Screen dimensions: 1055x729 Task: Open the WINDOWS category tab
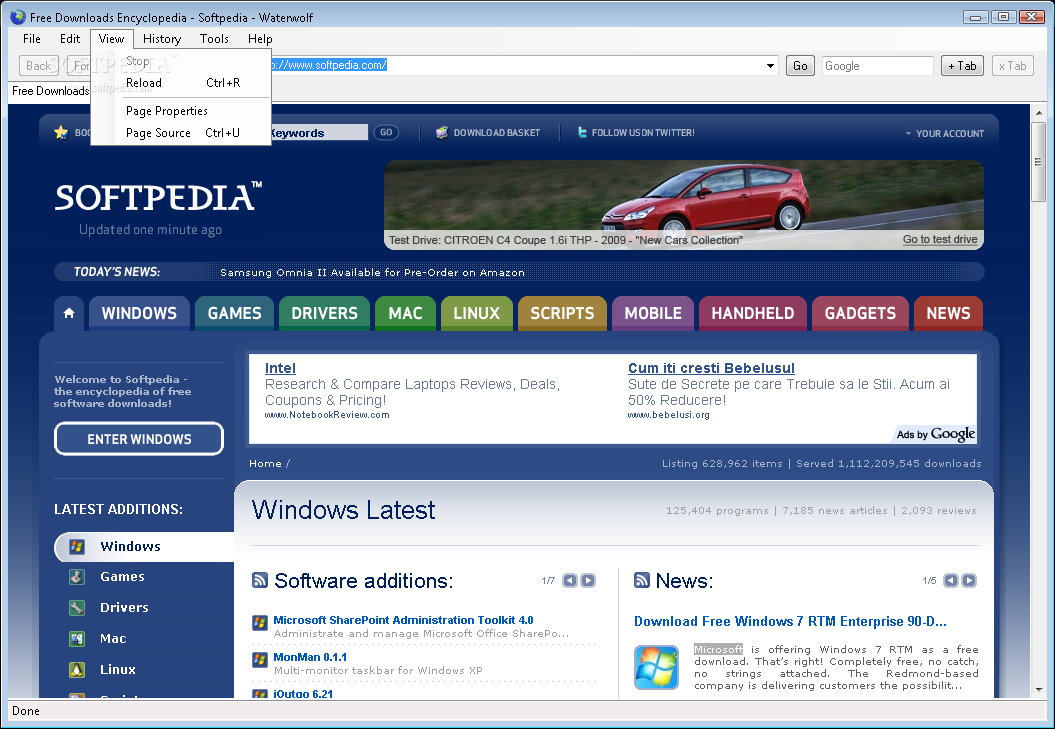139,313
